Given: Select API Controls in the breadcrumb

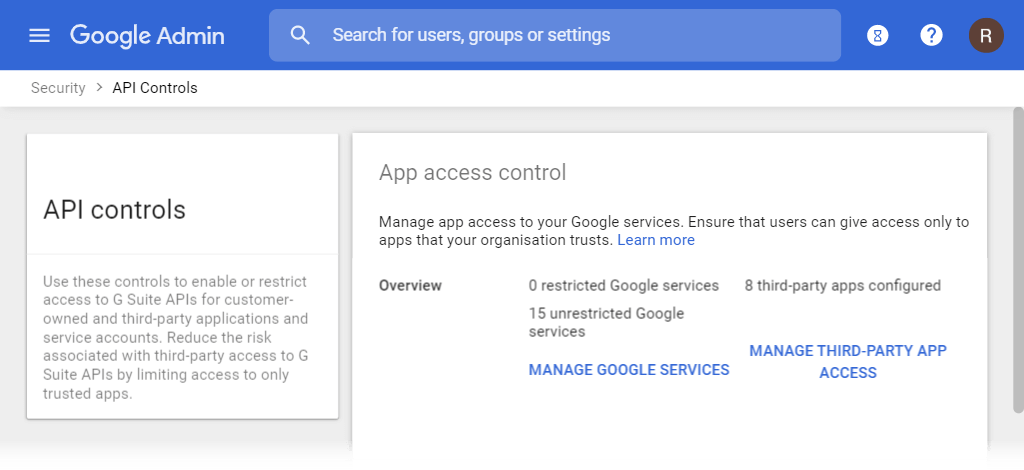Looking at the screenshot, I should (155, 88).
